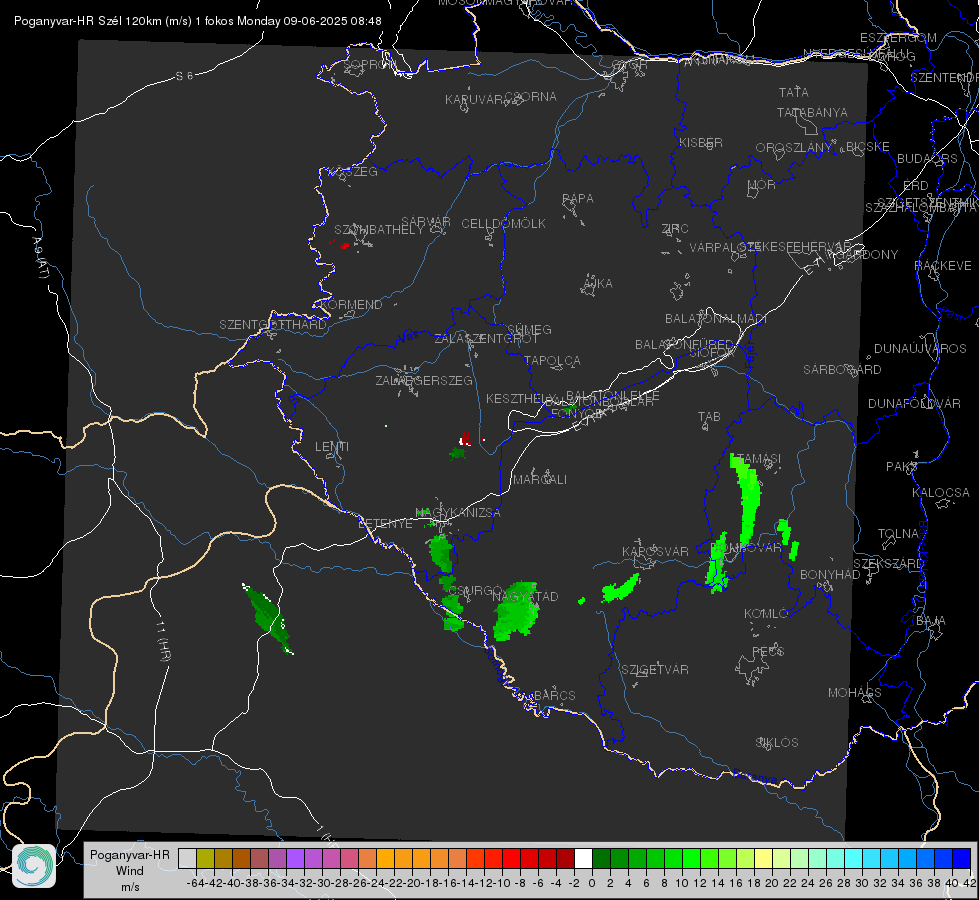Pick the gray swatch at the legend's left end
The width and height of the screenshot is (979, 900).
(187, 859)
